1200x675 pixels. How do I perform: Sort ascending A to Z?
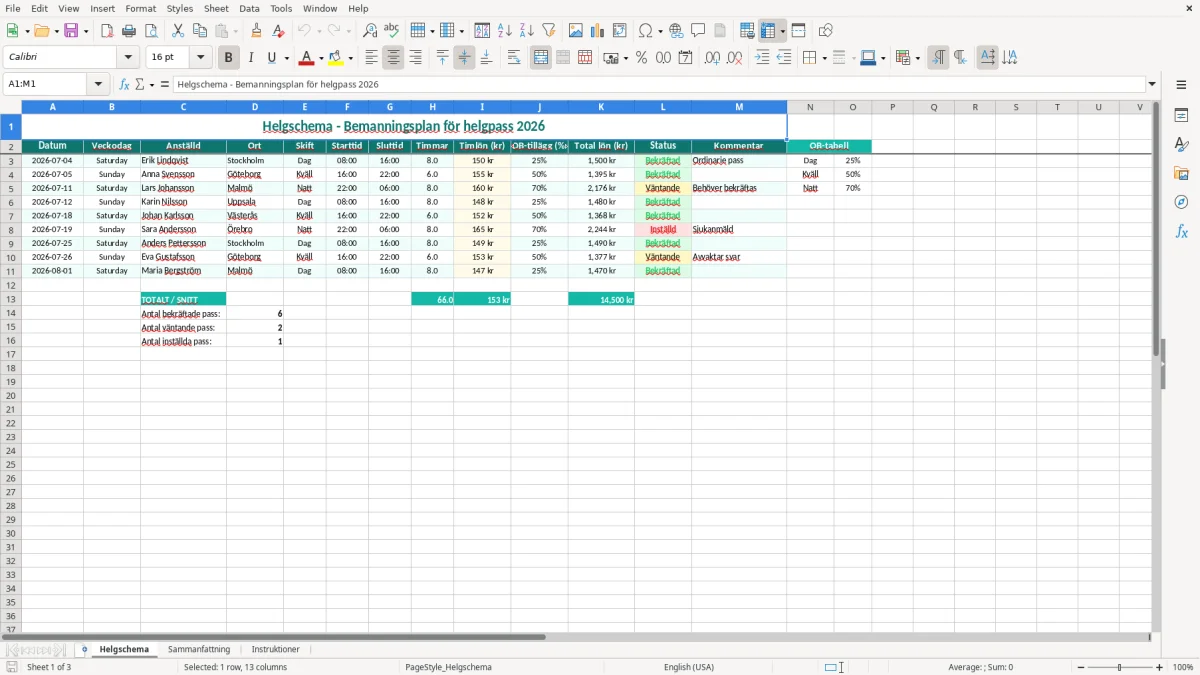505,31
